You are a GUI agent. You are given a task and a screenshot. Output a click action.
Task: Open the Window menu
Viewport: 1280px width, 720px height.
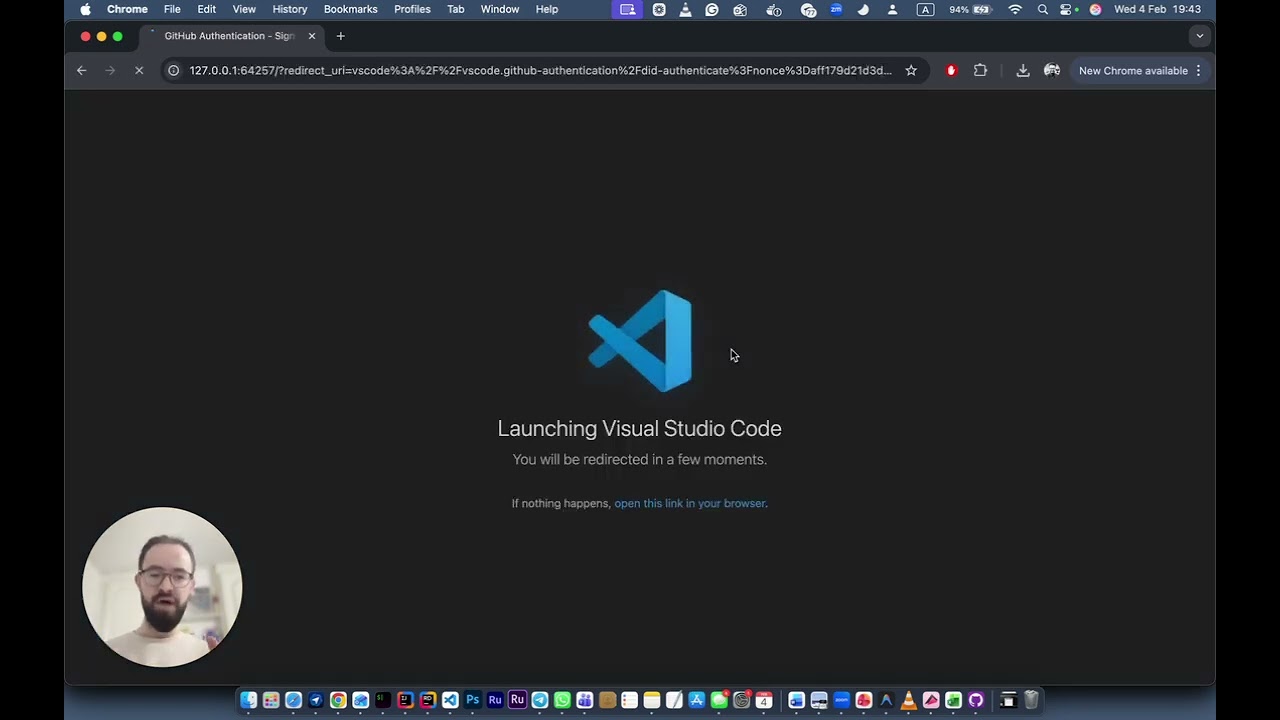tap(500, 9)
